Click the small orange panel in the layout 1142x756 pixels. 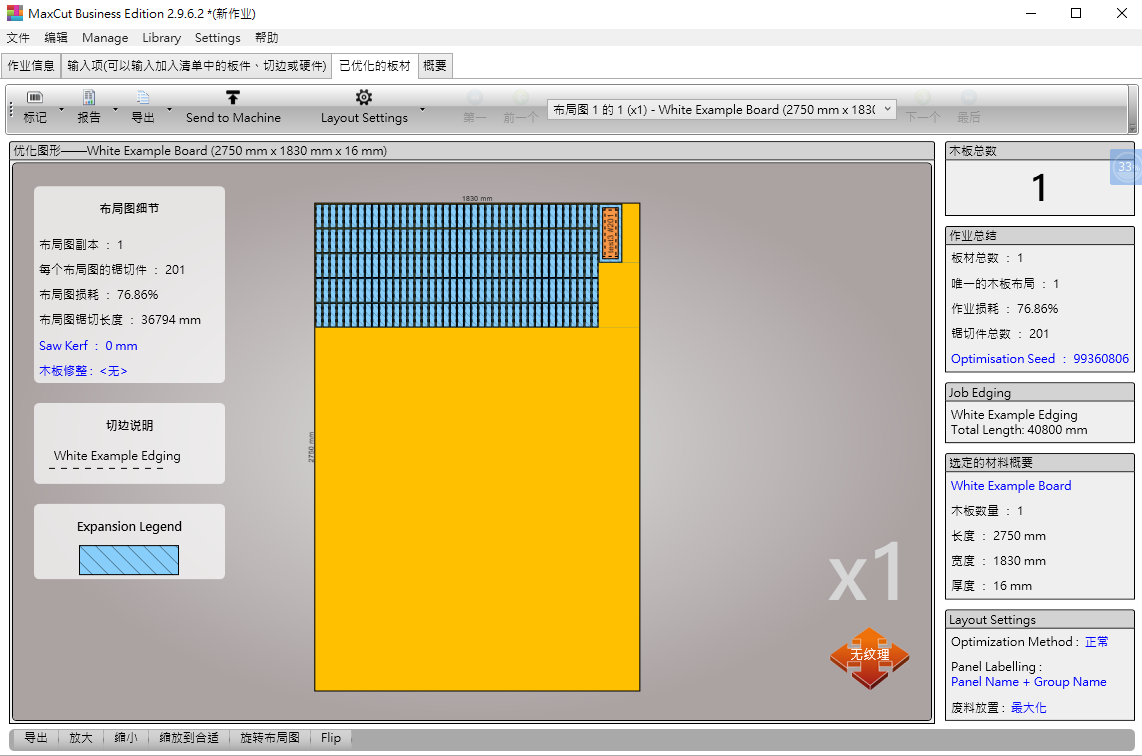(x=610, y=233)
